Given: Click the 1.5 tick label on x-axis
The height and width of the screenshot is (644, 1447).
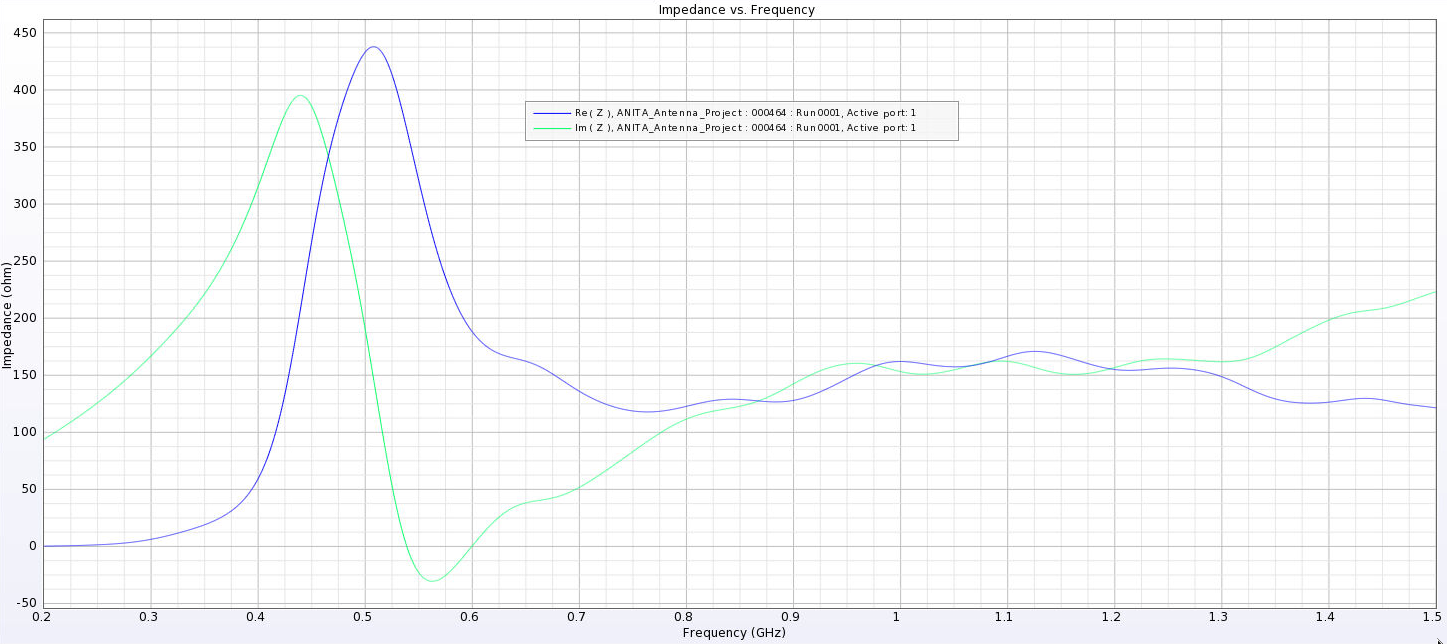Looking at the screenshot, I should 1428,616.
